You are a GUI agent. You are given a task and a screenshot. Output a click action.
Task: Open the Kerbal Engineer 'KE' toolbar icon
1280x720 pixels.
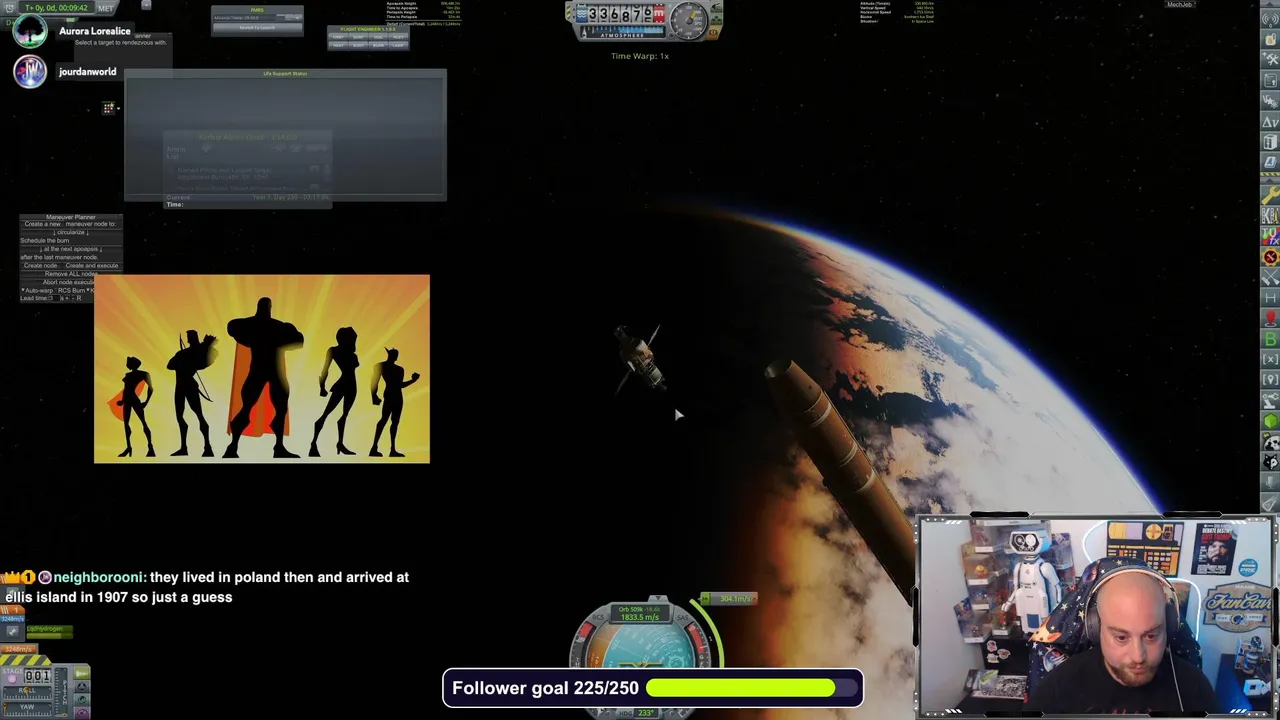1271,215
